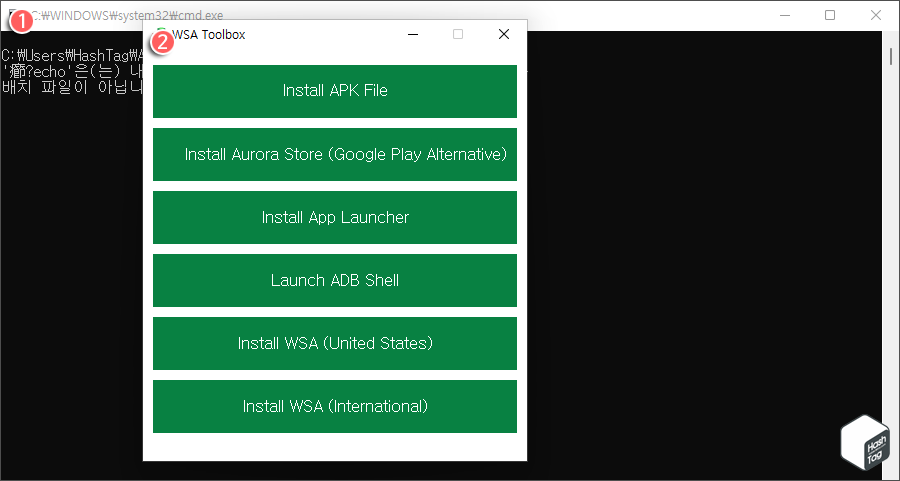
Task: Click the disabled maximize icon in WSA Toolbox
Action: [x=458, y=34]
